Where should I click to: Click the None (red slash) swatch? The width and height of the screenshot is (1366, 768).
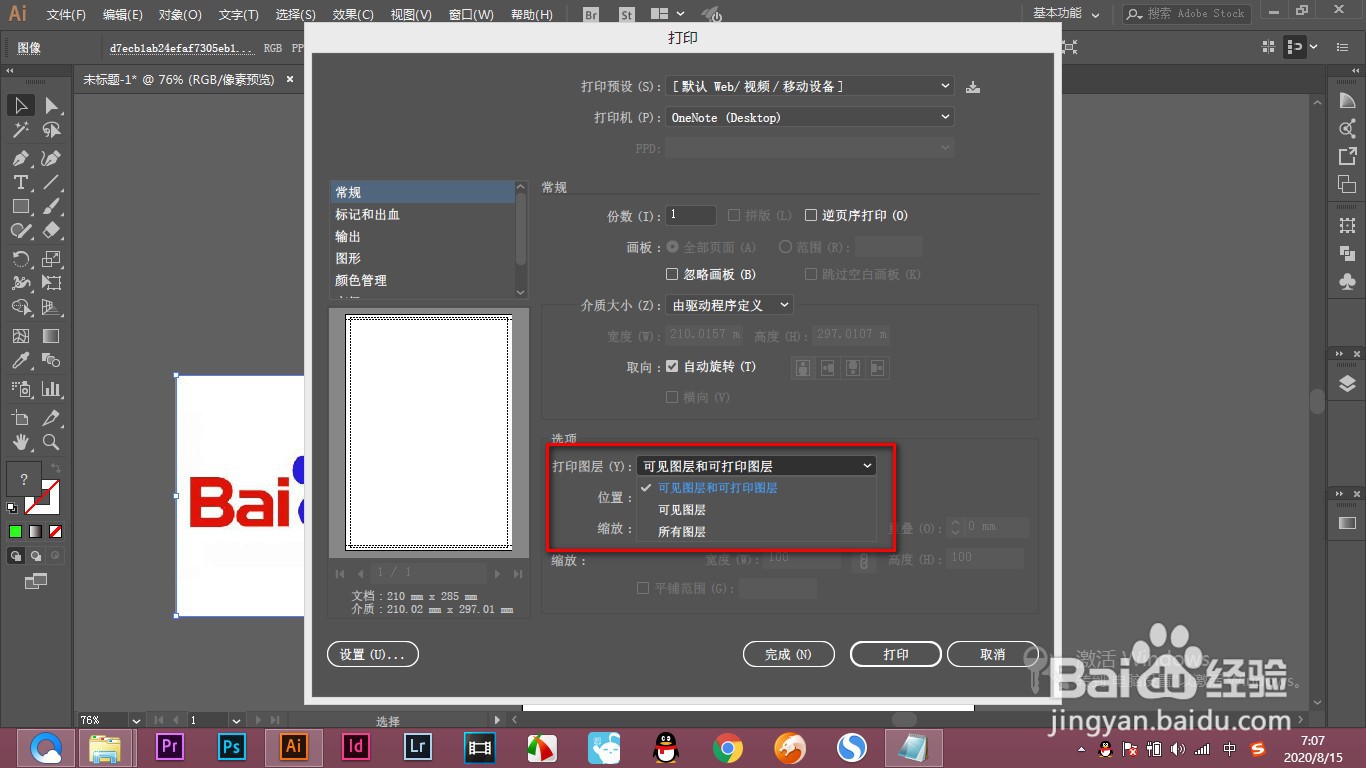pyautogui.click(x=55, y=532)
